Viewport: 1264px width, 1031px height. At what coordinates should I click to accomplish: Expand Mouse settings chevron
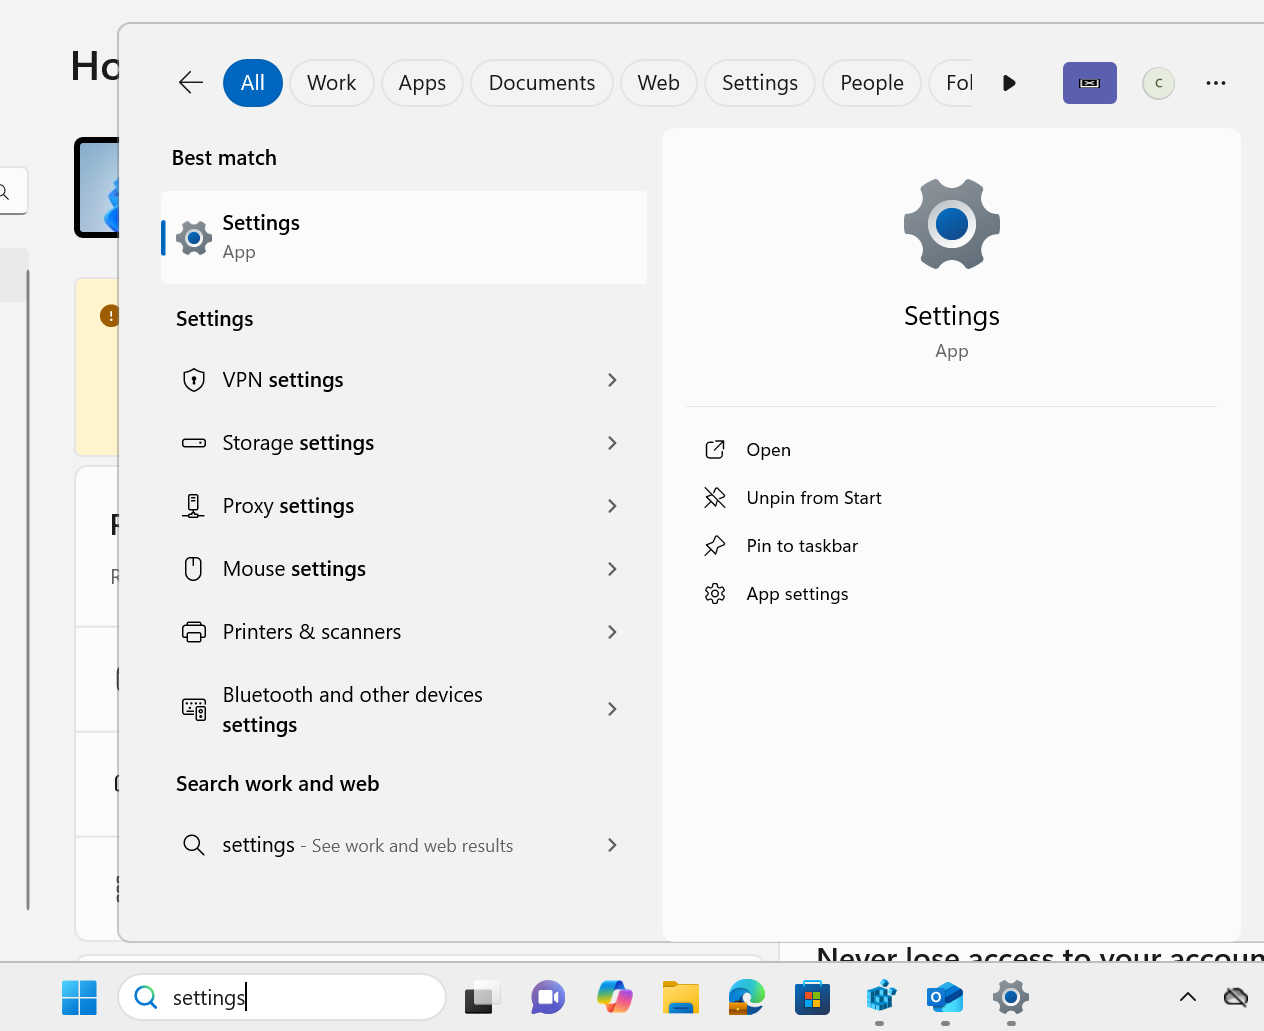[612, 569]
